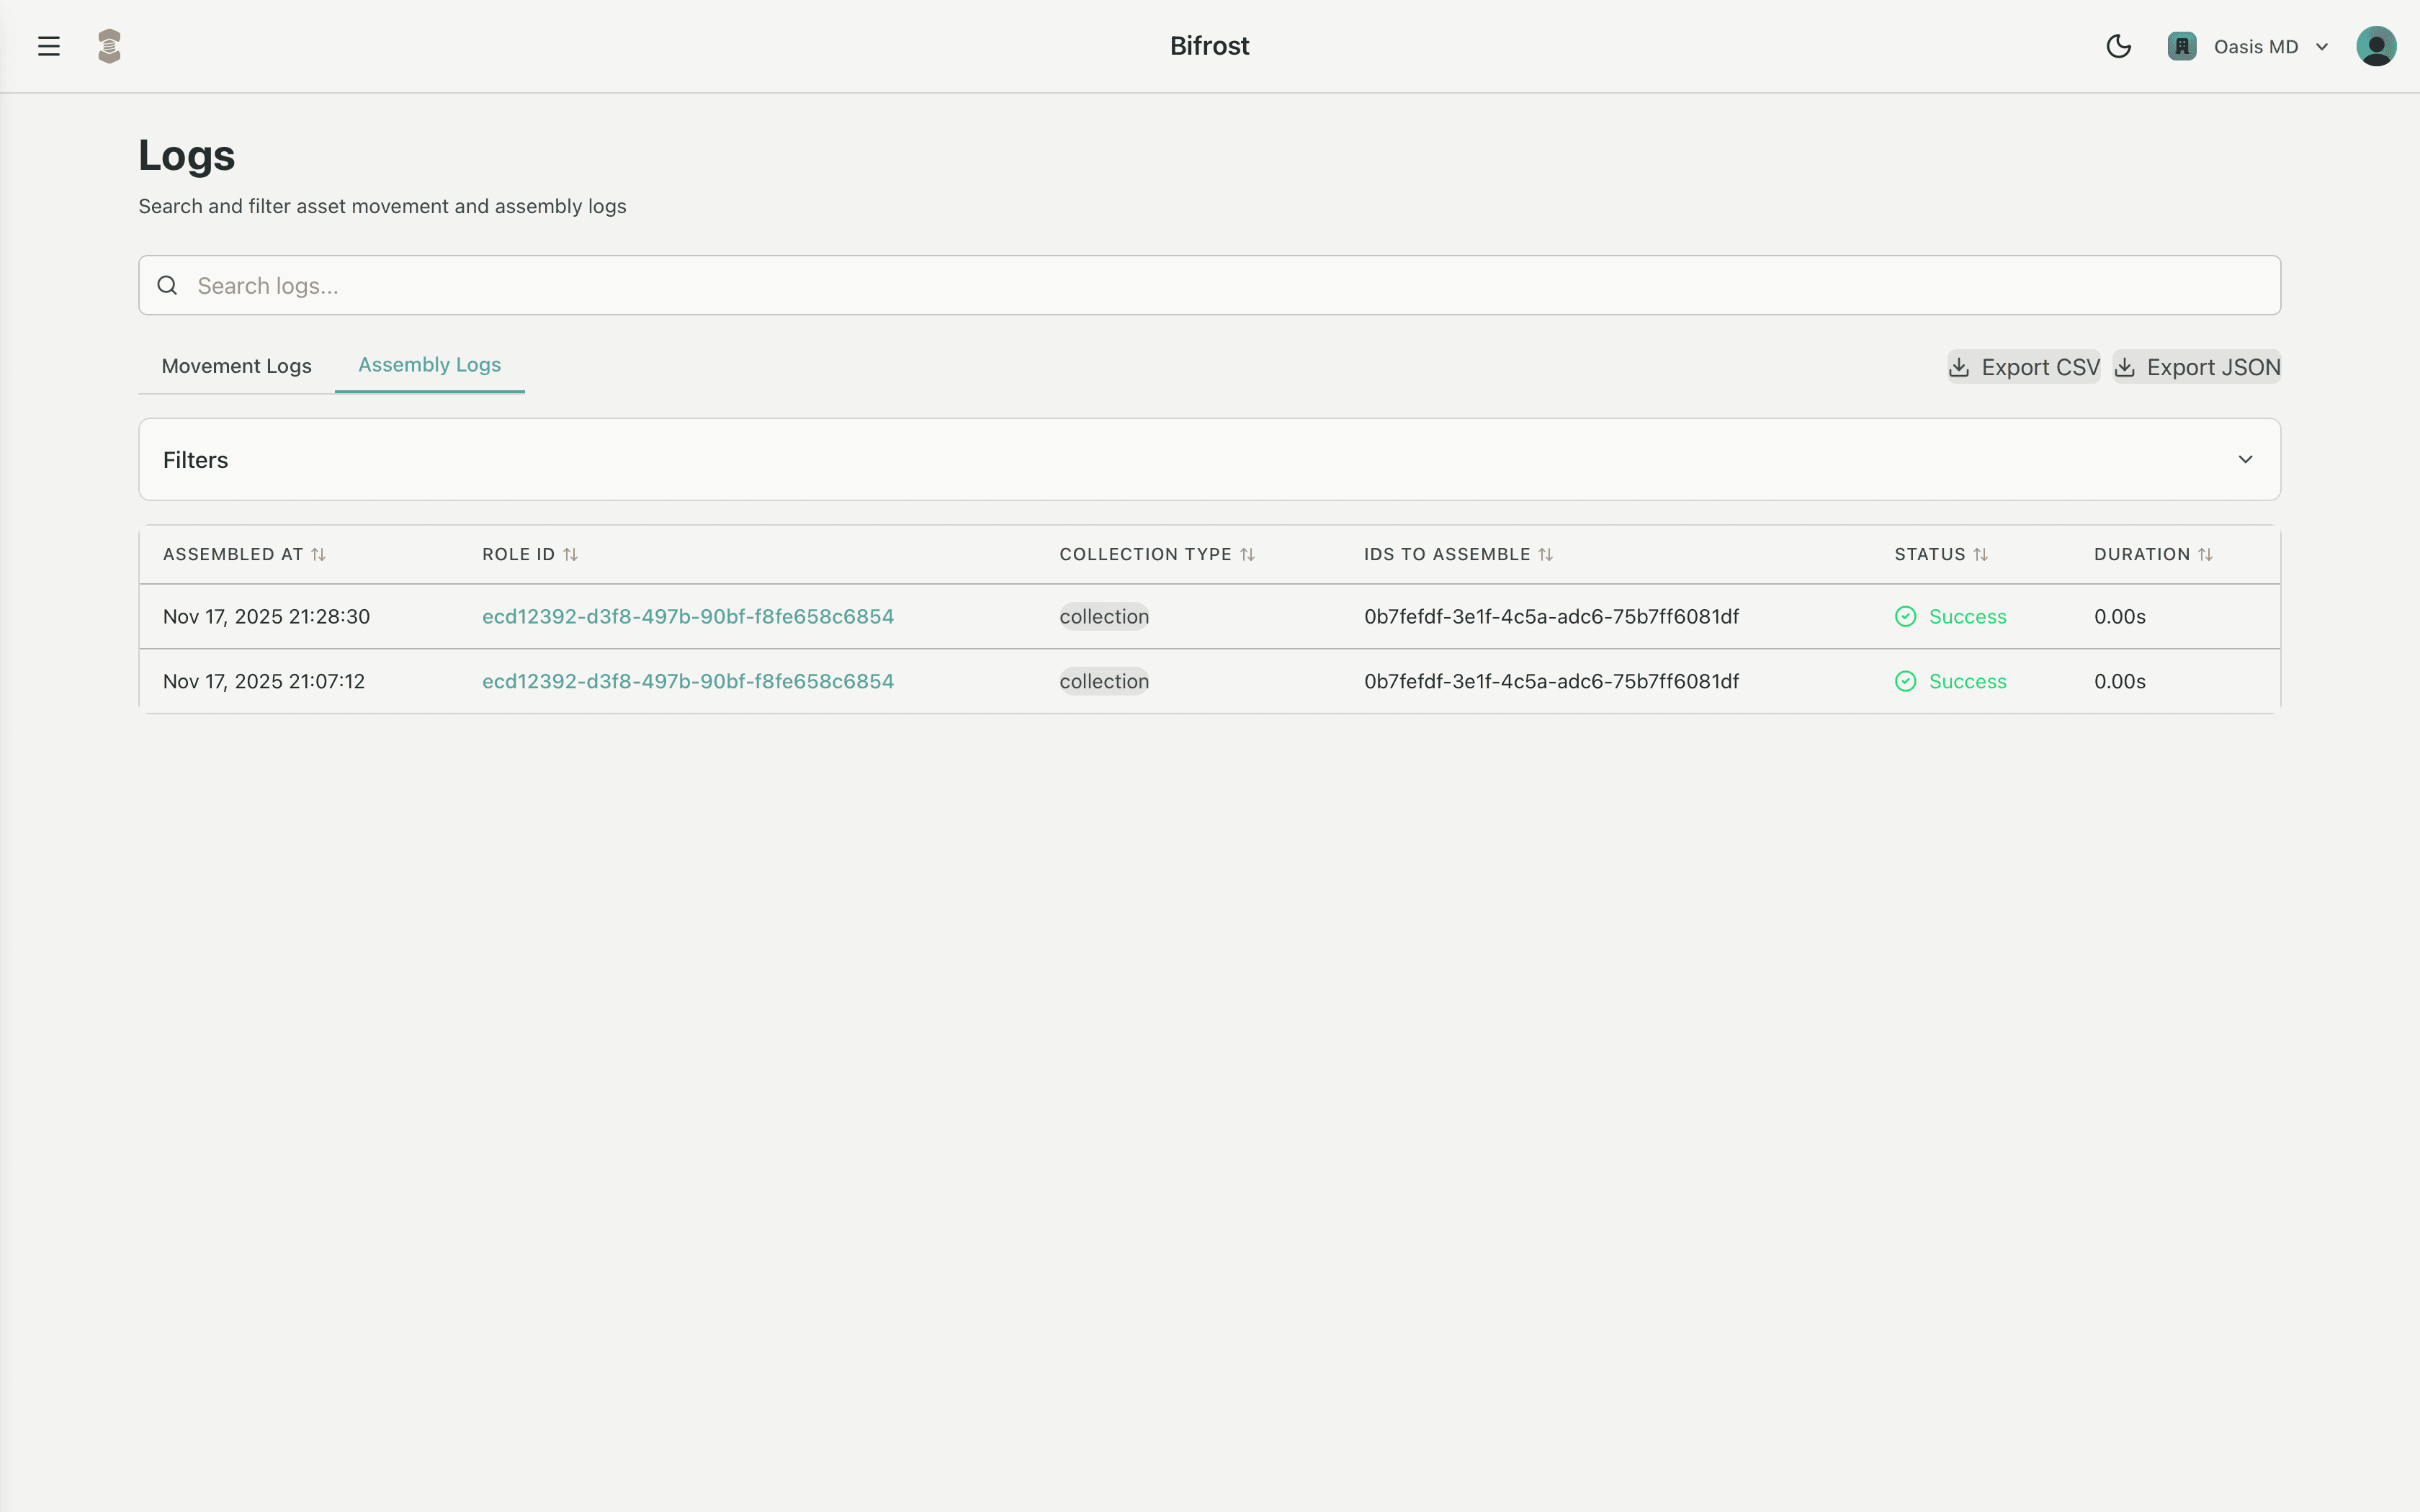Click the collection badge on the second row
2420x1512 pixels.
1104,681
